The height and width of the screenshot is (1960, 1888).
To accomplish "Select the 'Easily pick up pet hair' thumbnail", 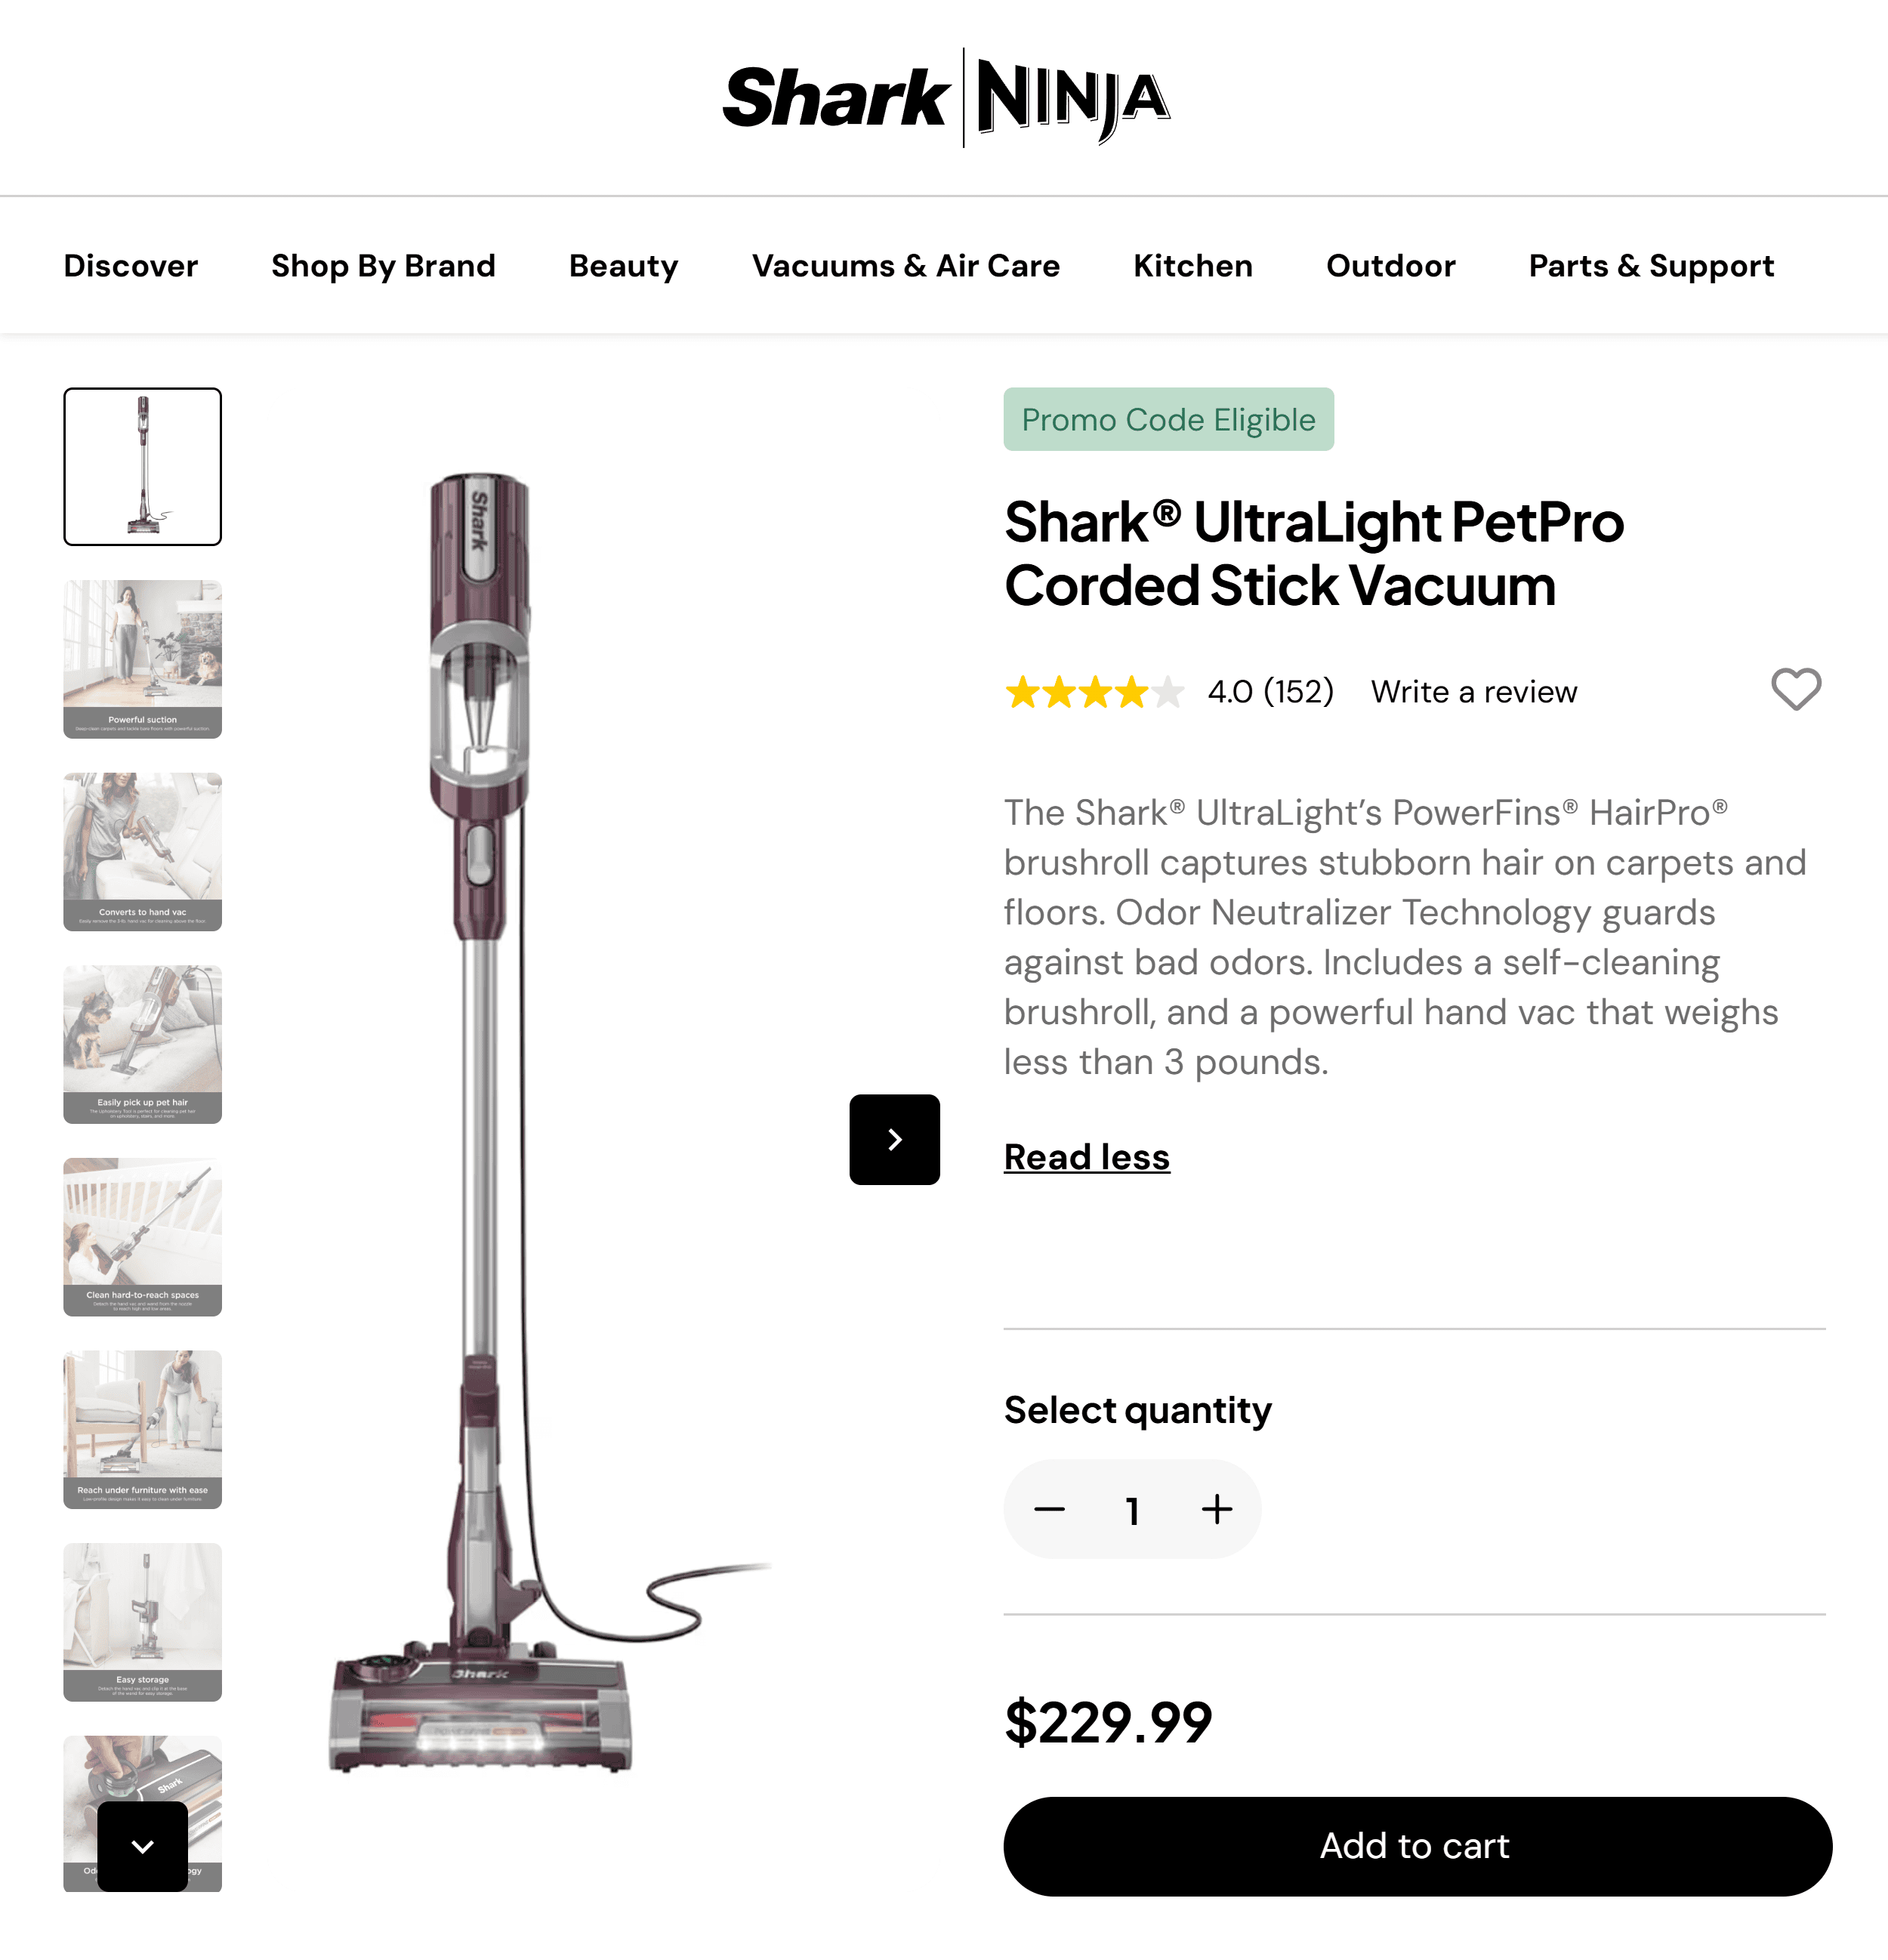I will pos(142,1044).
